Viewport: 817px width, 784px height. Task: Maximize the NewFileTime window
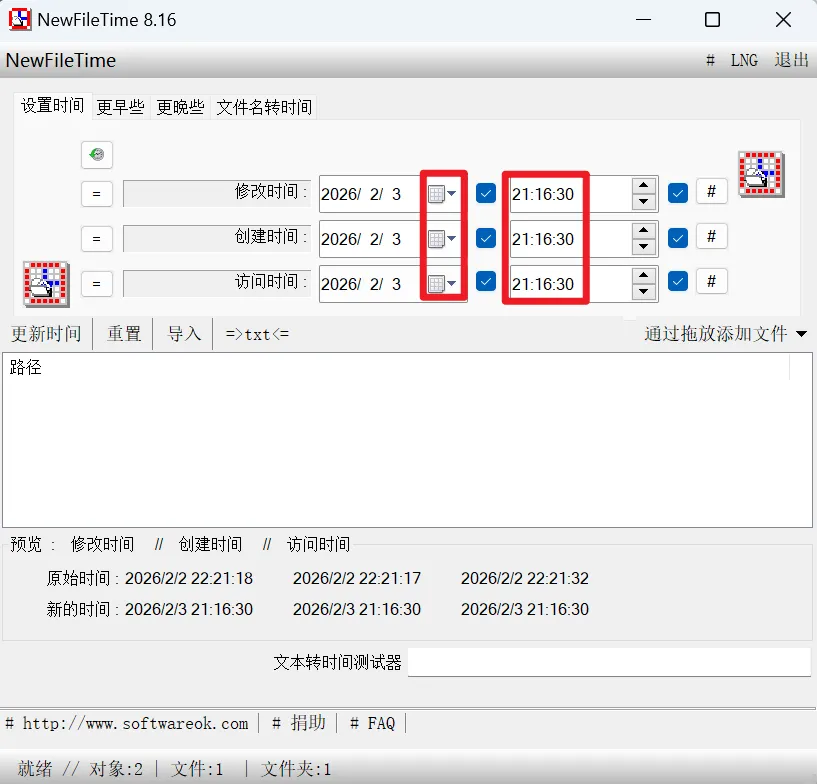tap(712, 20)
